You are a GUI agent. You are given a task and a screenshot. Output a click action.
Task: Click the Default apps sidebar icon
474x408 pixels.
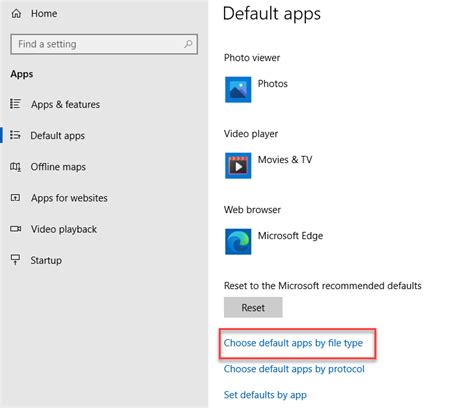(15, 135)
